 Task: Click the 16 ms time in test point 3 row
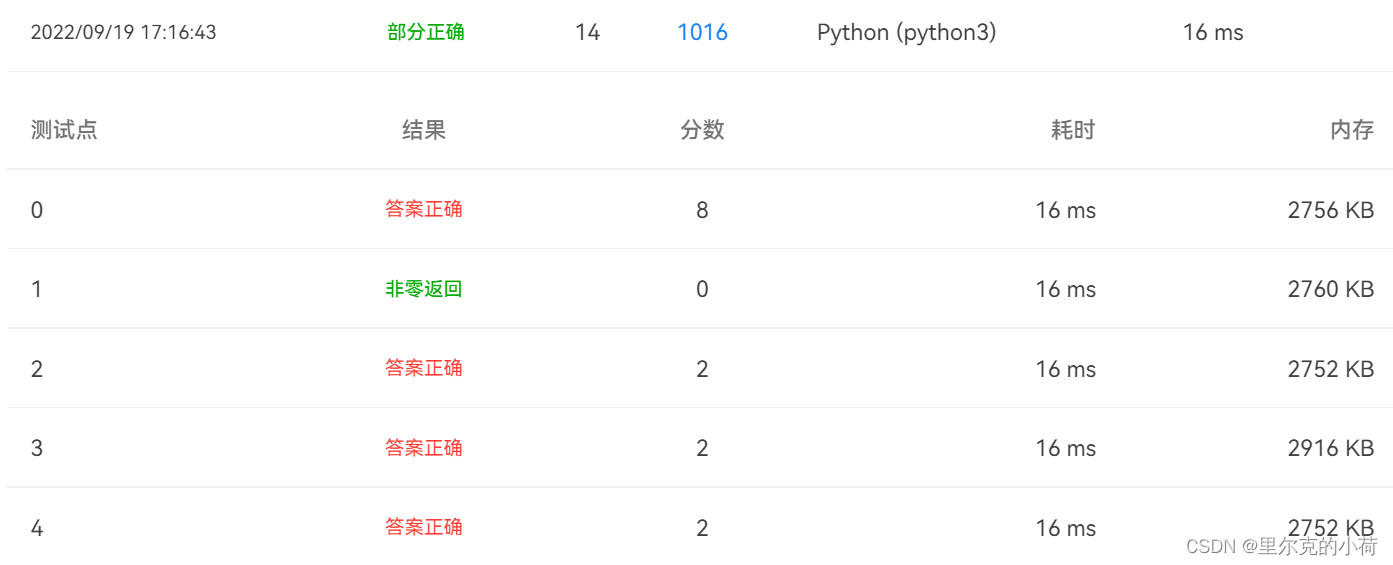pyautogui.click(x=1066, y=448)
